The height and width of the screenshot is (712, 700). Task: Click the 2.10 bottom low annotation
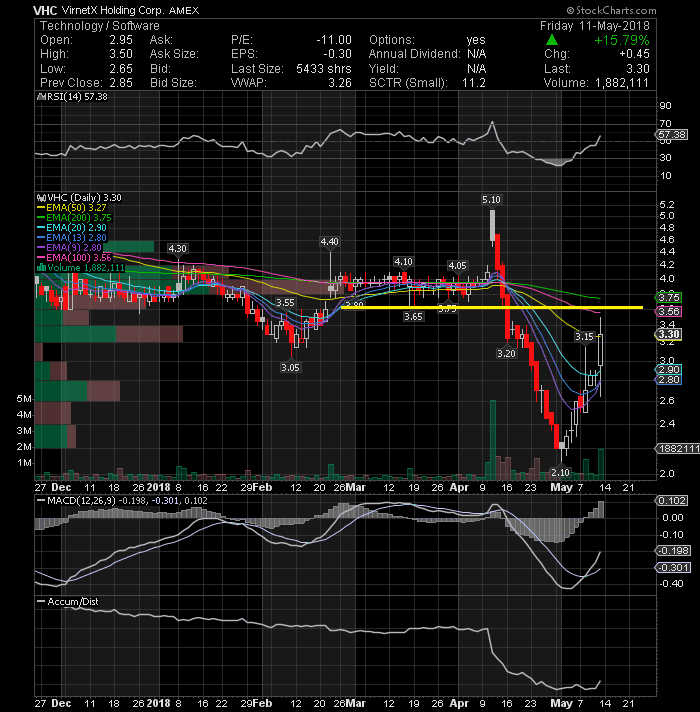(560, 472)
